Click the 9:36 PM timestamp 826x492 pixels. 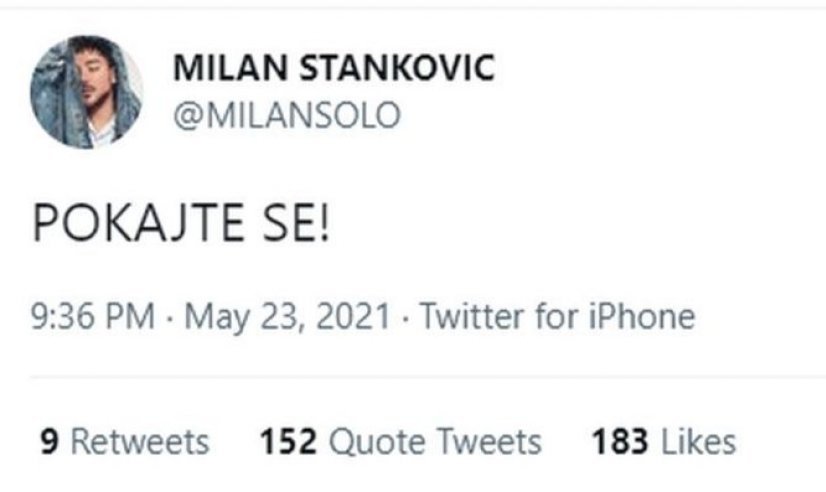point(93,318)
